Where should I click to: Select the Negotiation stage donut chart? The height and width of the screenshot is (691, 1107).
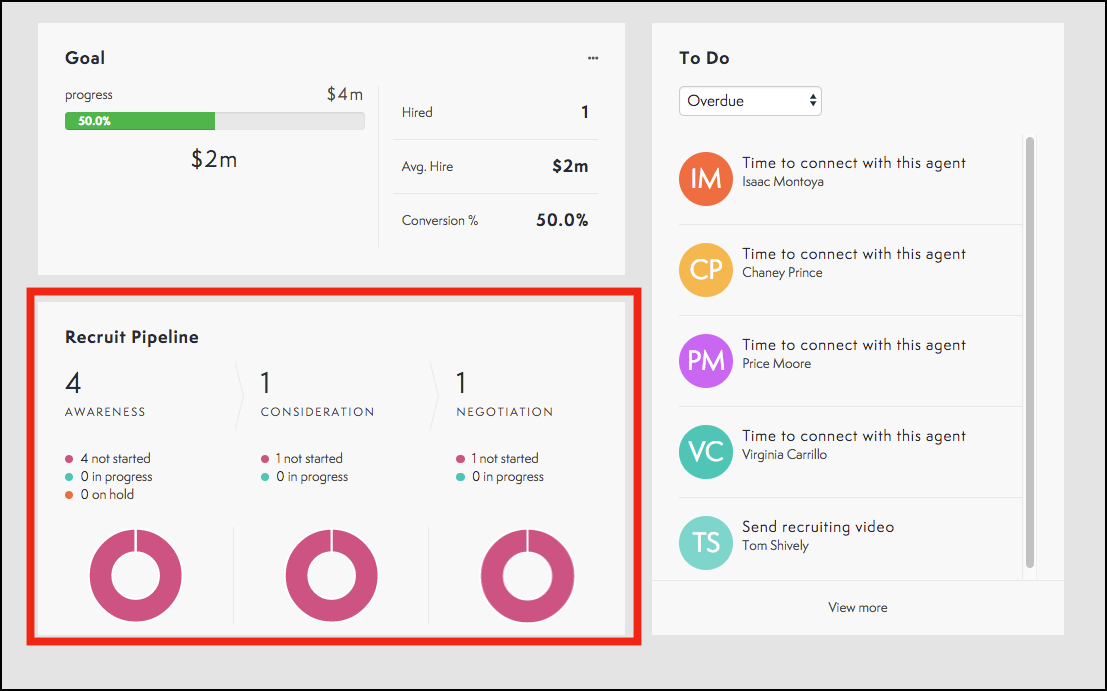(x=527, y=575)
